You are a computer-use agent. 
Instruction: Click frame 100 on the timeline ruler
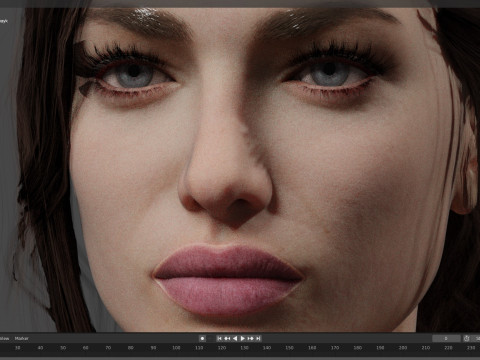(x=176, y=348)
